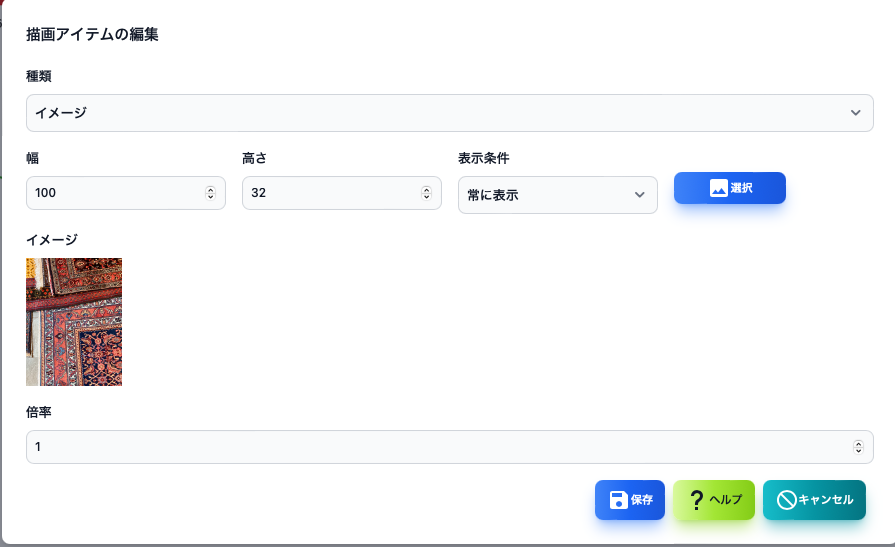Increase 高さ value with the up arrow
This screenshot has width=895, height=547.
pos(426,190)
